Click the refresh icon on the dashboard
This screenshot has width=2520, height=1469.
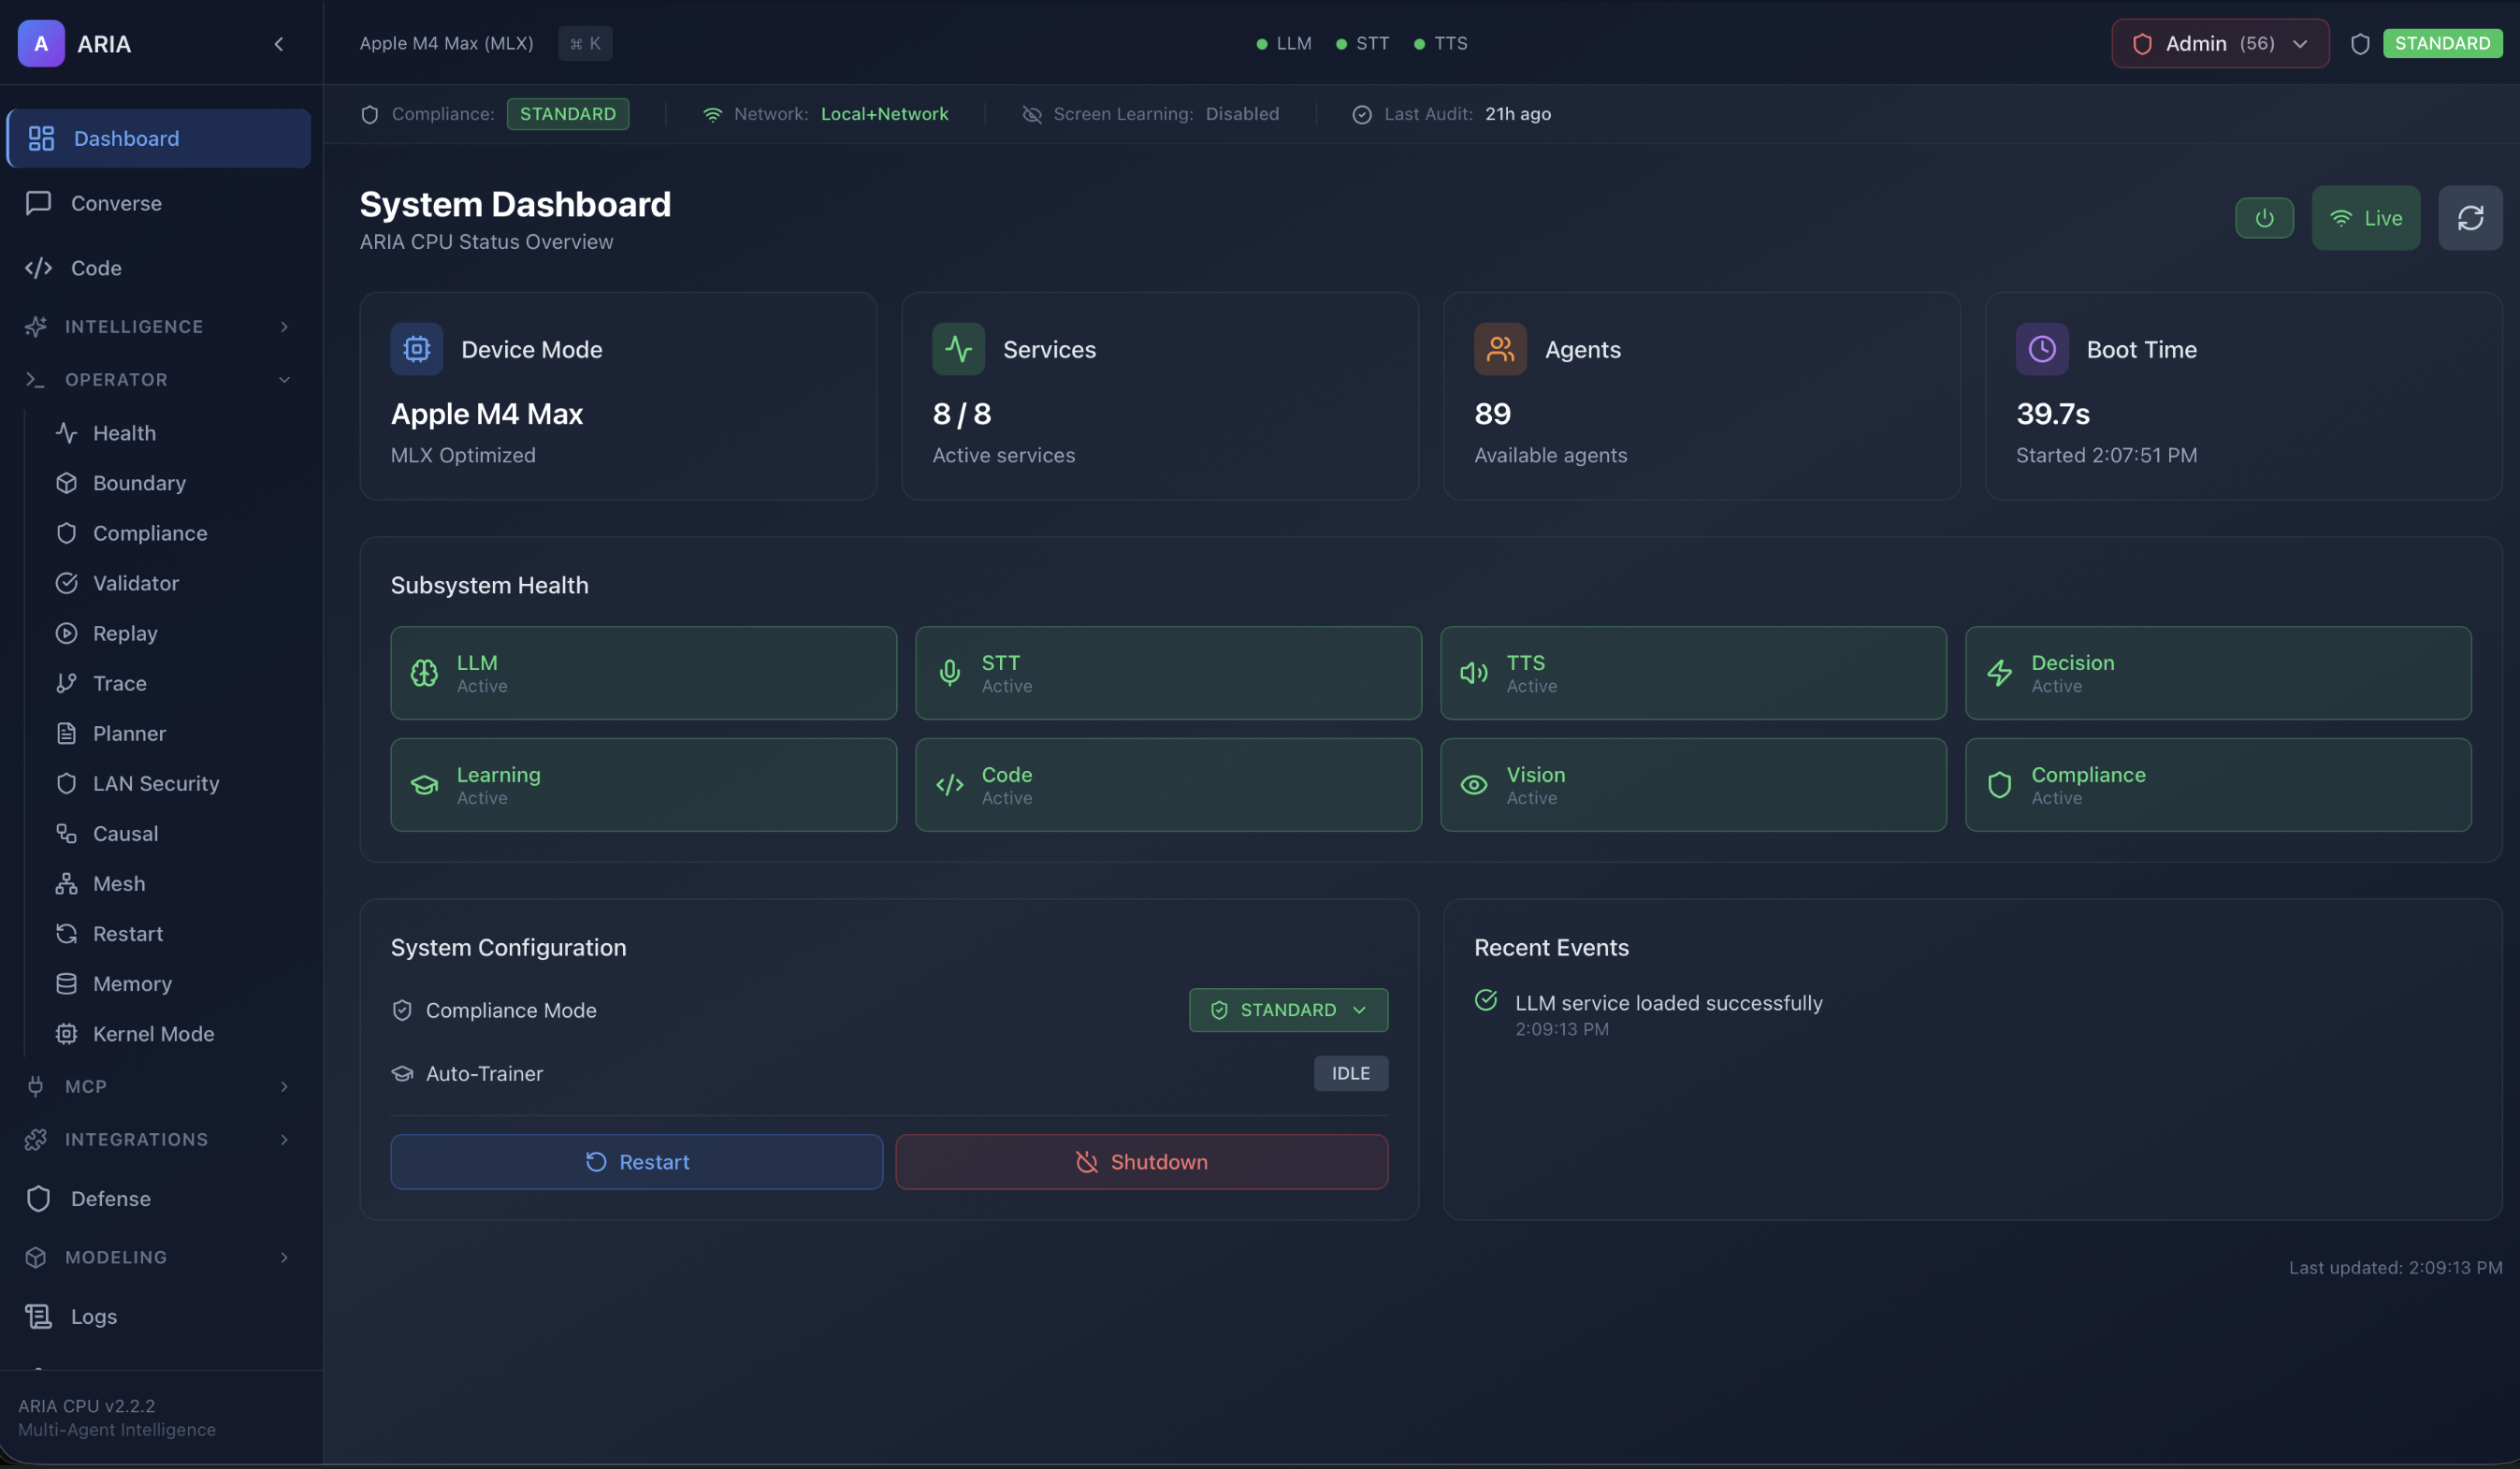[2470, 218]
